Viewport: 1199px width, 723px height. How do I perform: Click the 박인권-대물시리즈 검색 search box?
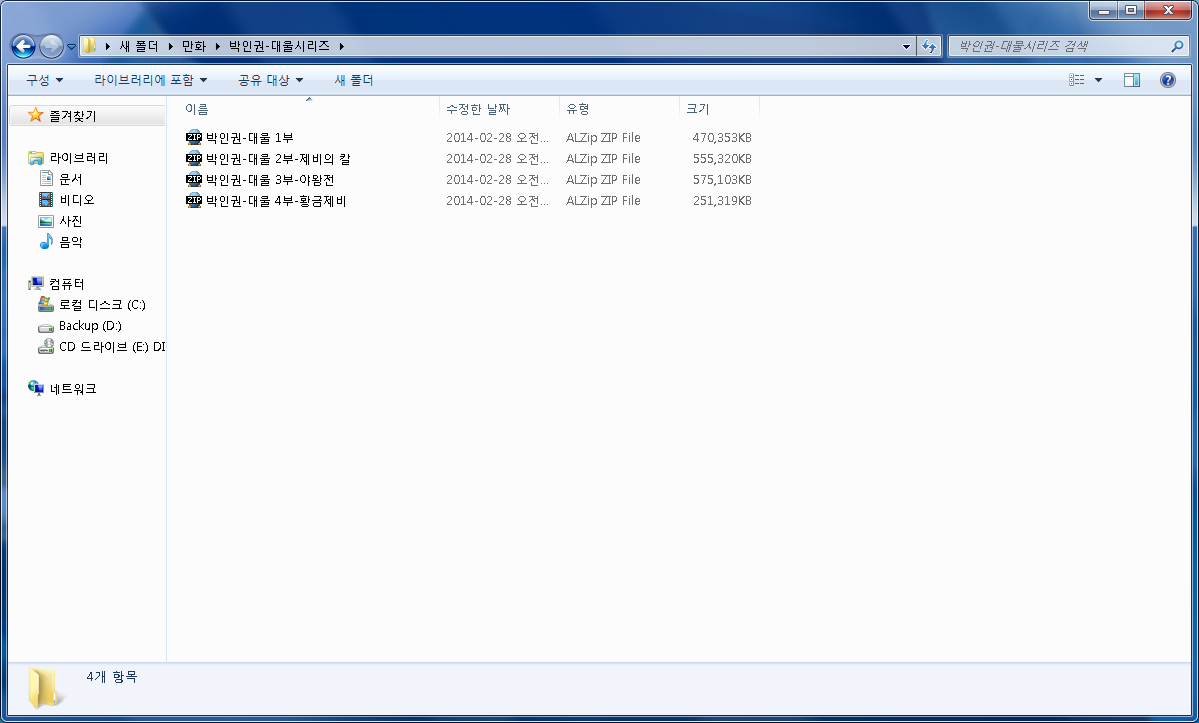[x=1060, y=46]
